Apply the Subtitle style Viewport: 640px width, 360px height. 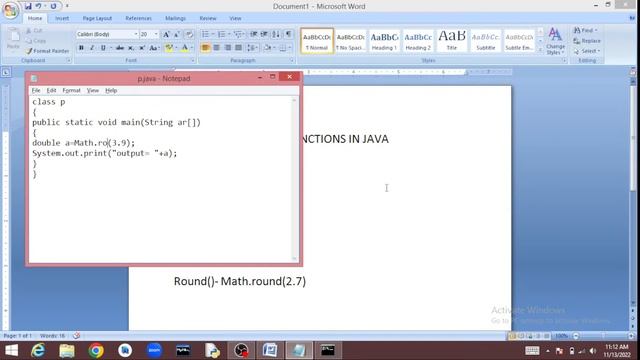tap(486, 40)
